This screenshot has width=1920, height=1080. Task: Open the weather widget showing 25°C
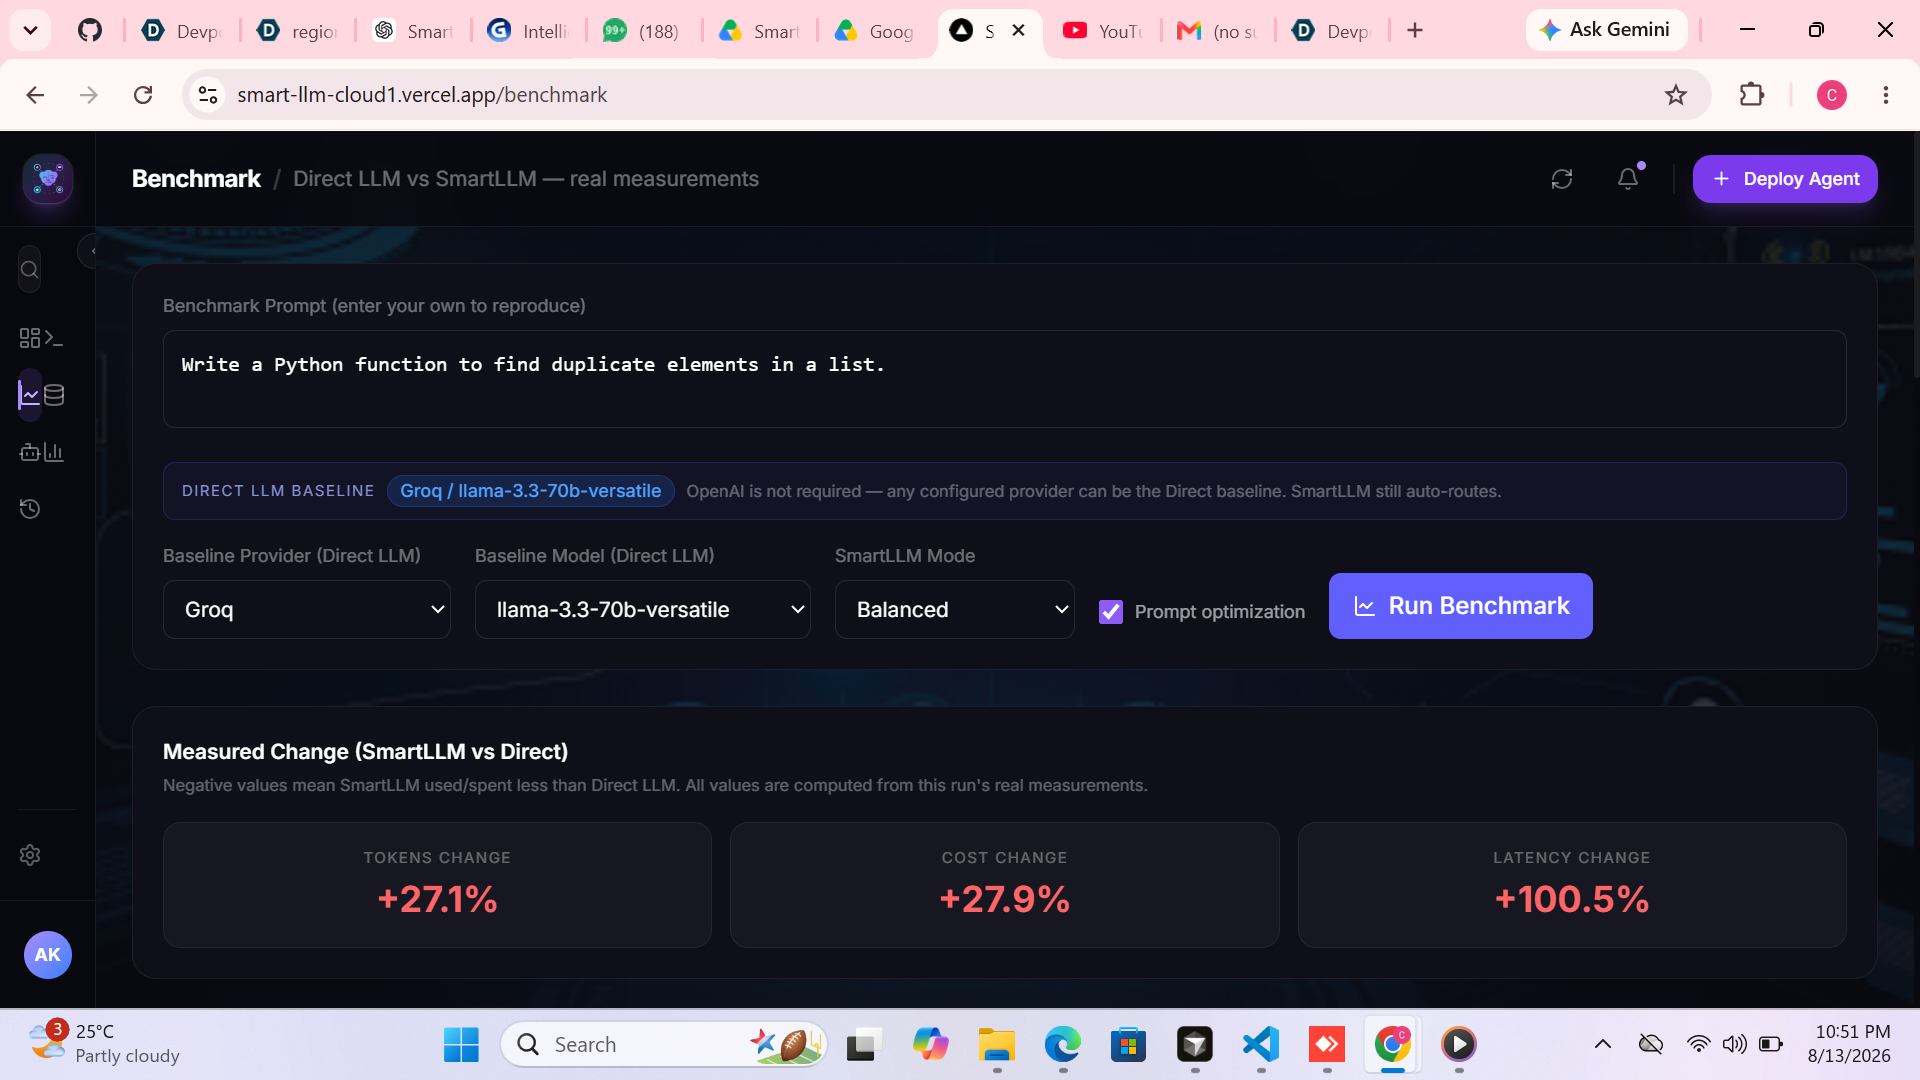pyautogui.click(x=104, y=1044)
